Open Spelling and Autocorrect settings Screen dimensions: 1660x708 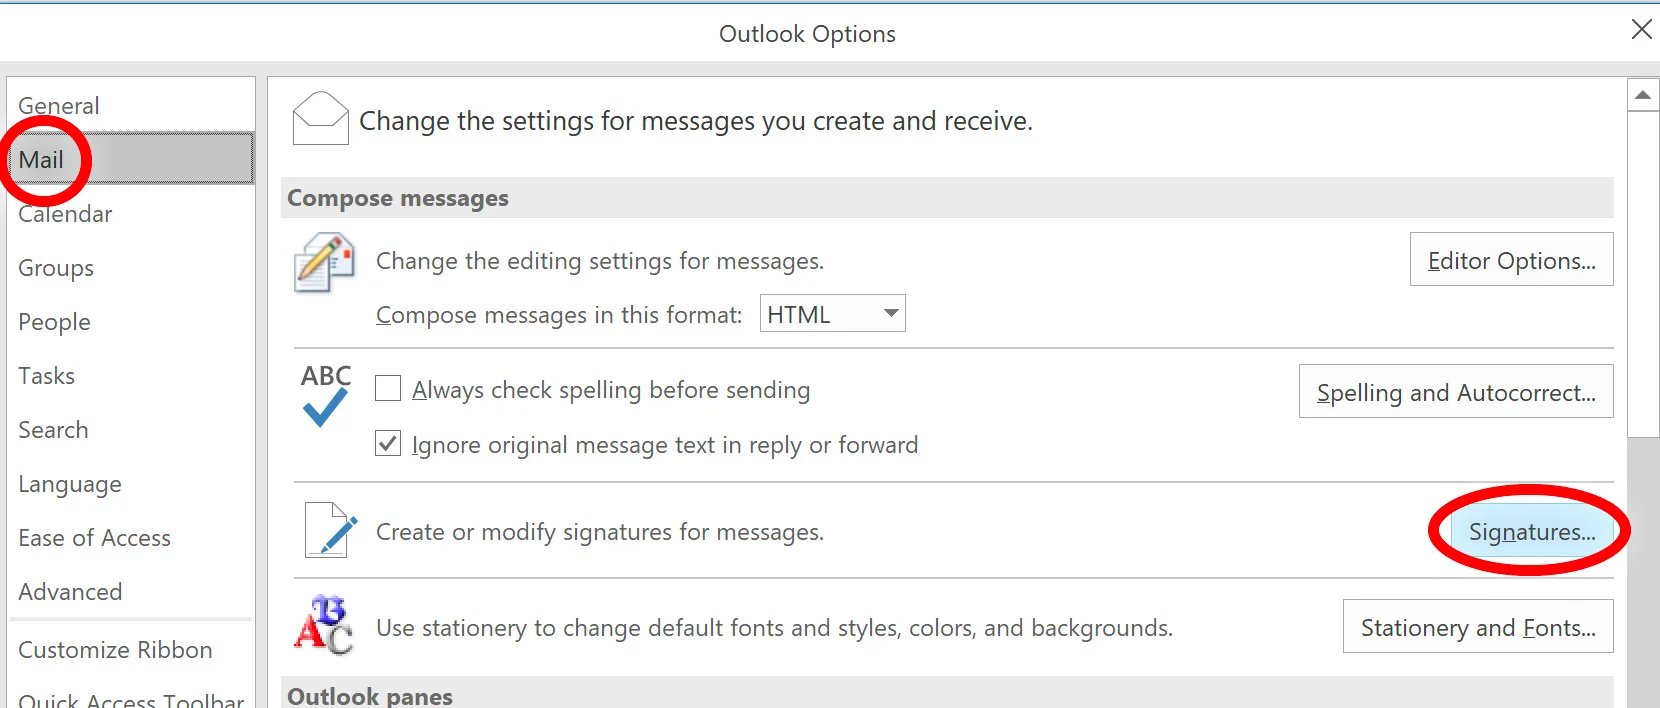click(1456, 392)
